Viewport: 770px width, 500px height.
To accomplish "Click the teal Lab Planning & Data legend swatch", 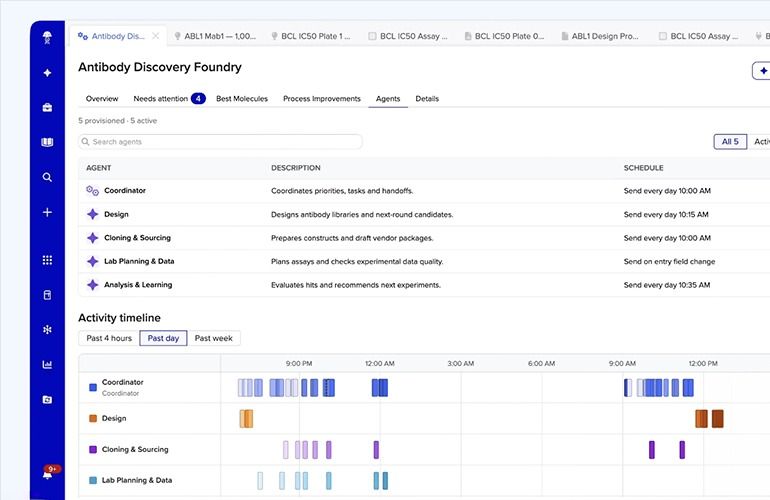I will pos(93,480).
